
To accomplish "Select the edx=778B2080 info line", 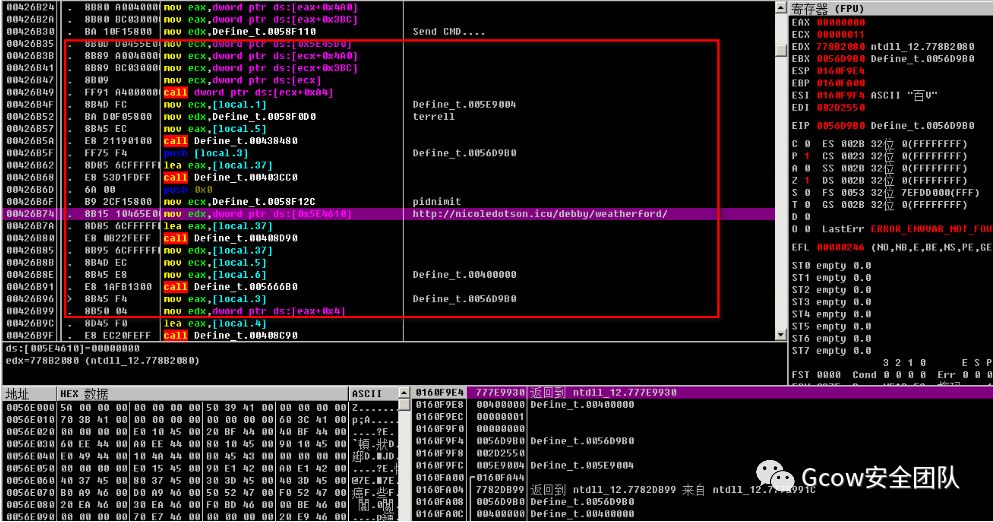I will pyautogui.click(x=103, y=360).
